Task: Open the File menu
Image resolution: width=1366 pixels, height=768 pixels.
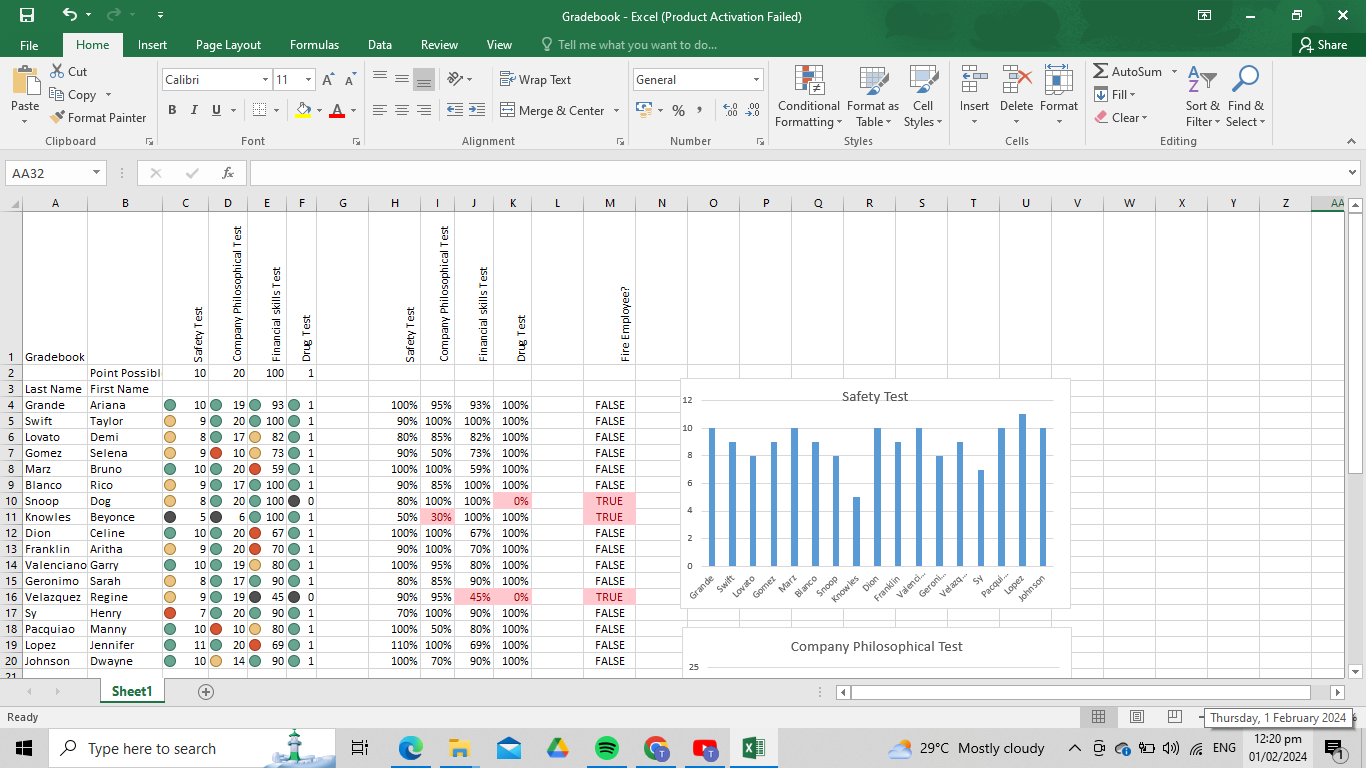Action: pos(29,45)
